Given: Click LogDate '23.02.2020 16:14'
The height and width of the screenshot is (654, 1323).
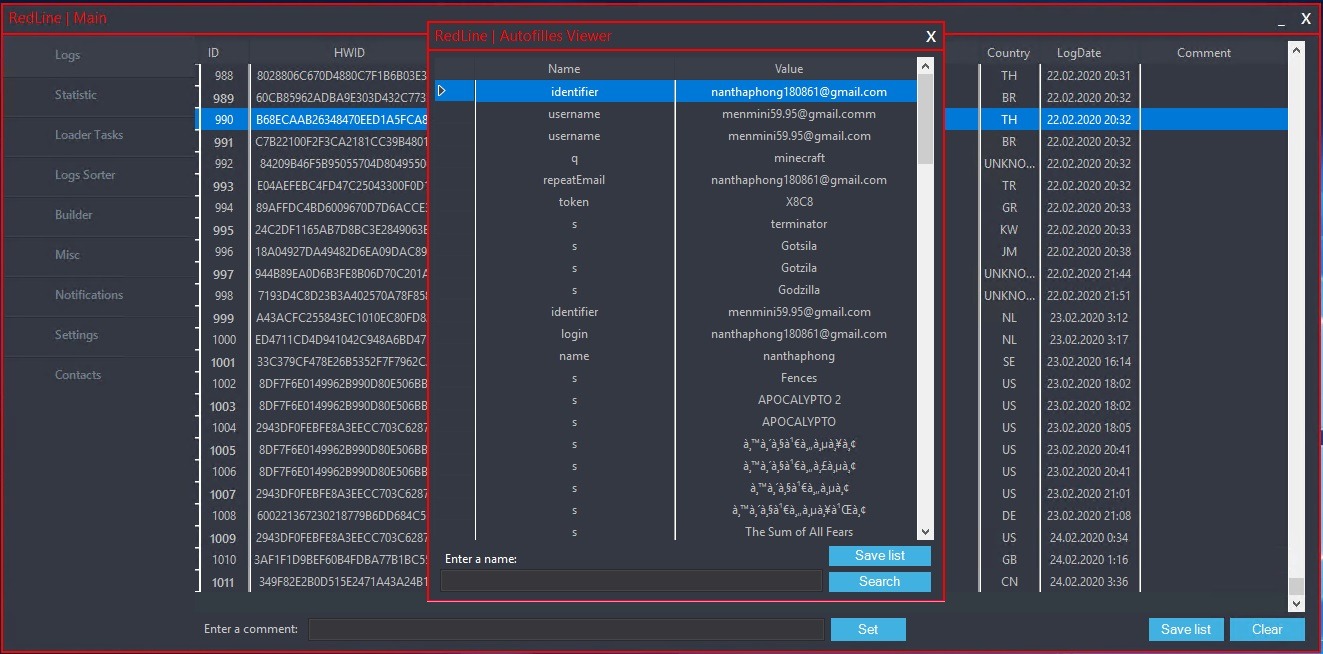Looking at the screenshot, I should 1089,362.
